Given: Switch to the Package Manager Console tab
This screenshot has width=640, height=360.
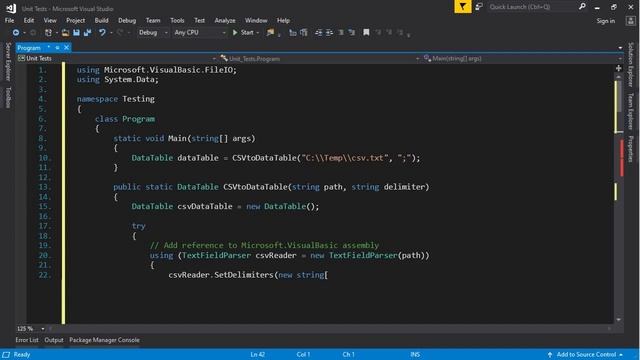Looking at the screenshot, I should click(x=104, y=340).
